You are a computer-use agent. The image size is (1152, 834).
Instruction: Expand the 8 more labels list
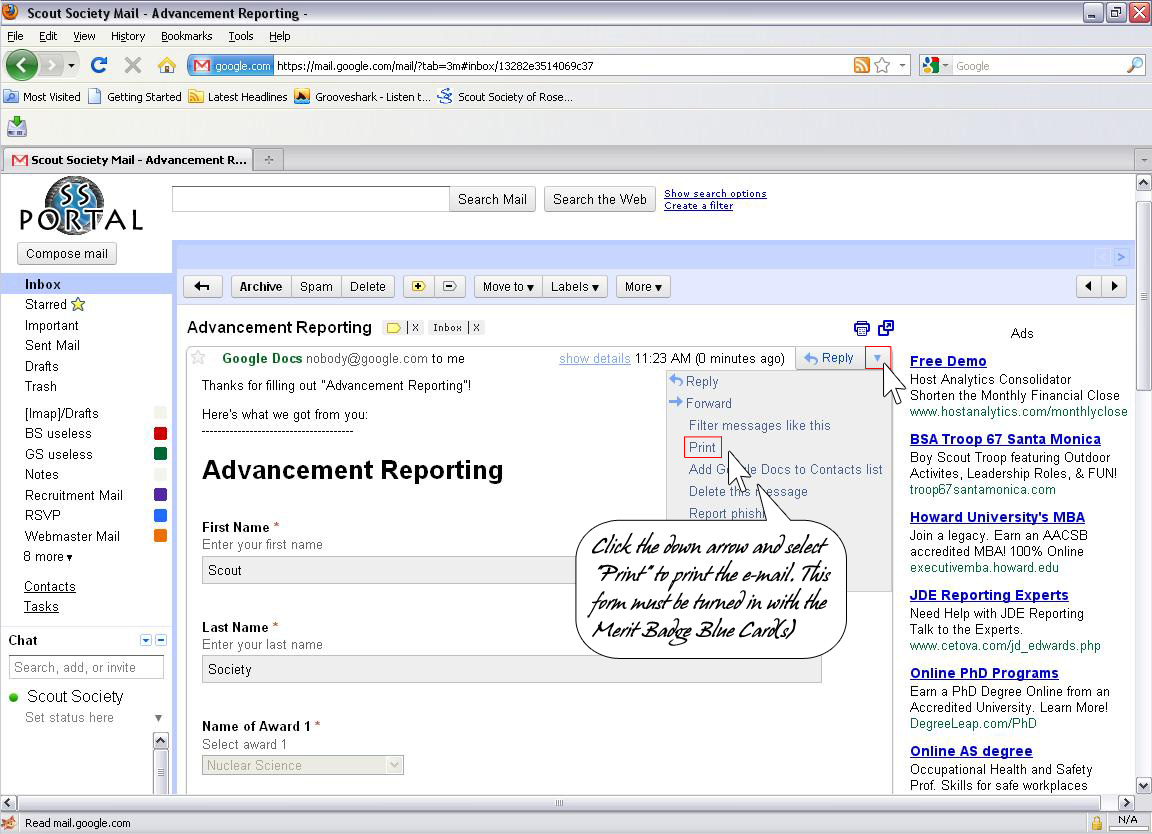[48, 557]
